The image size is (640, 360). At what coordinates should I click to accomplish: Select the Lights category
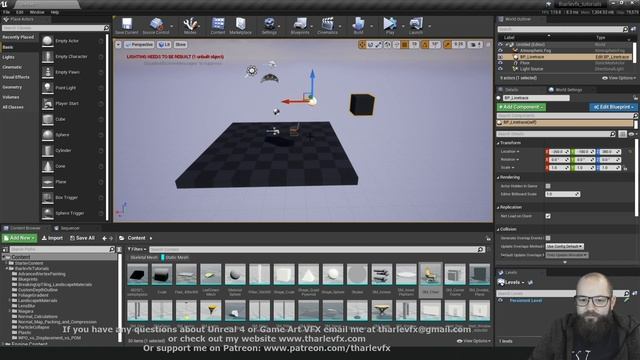click(9, 57)
